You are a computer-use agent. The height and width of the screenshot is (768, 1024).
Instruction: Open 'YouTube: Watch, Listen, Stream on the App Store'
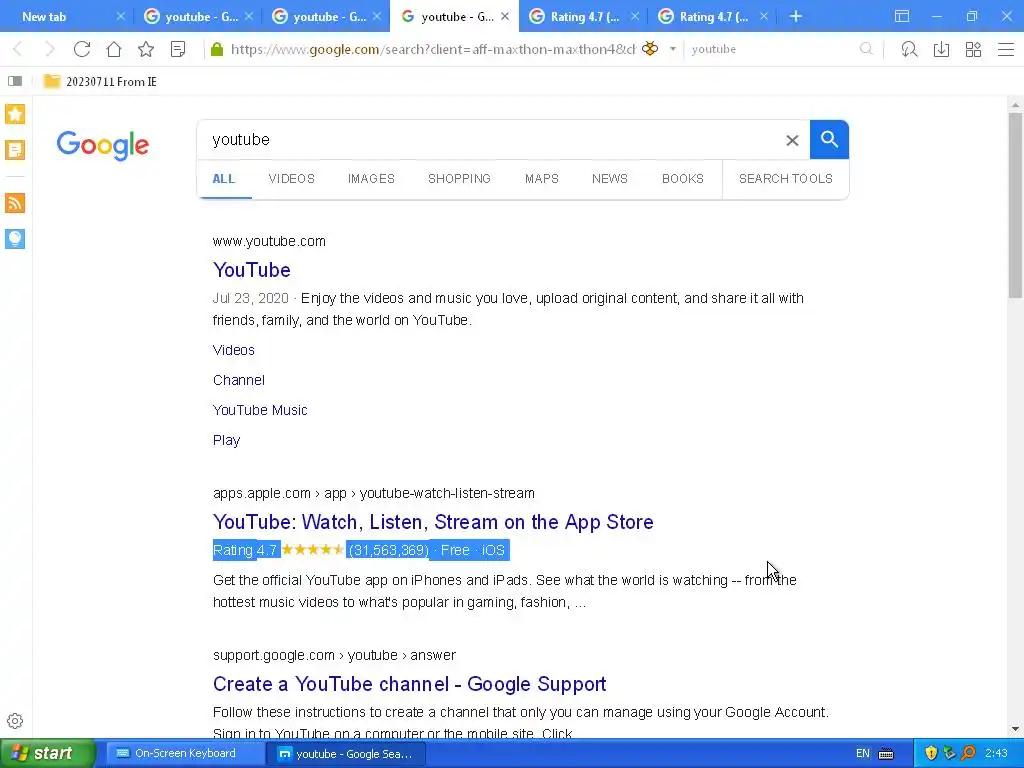(x=433, y=522)
